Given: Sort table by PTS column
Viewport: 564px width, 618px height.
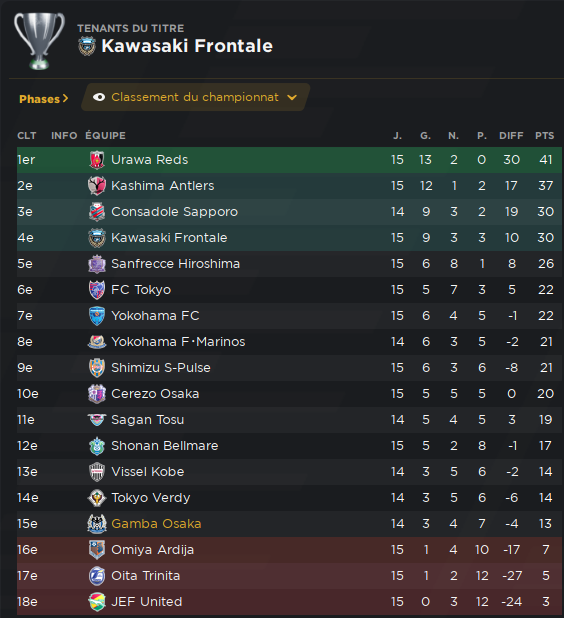Looking at the screenshot, I should click(x=545, y=136).
